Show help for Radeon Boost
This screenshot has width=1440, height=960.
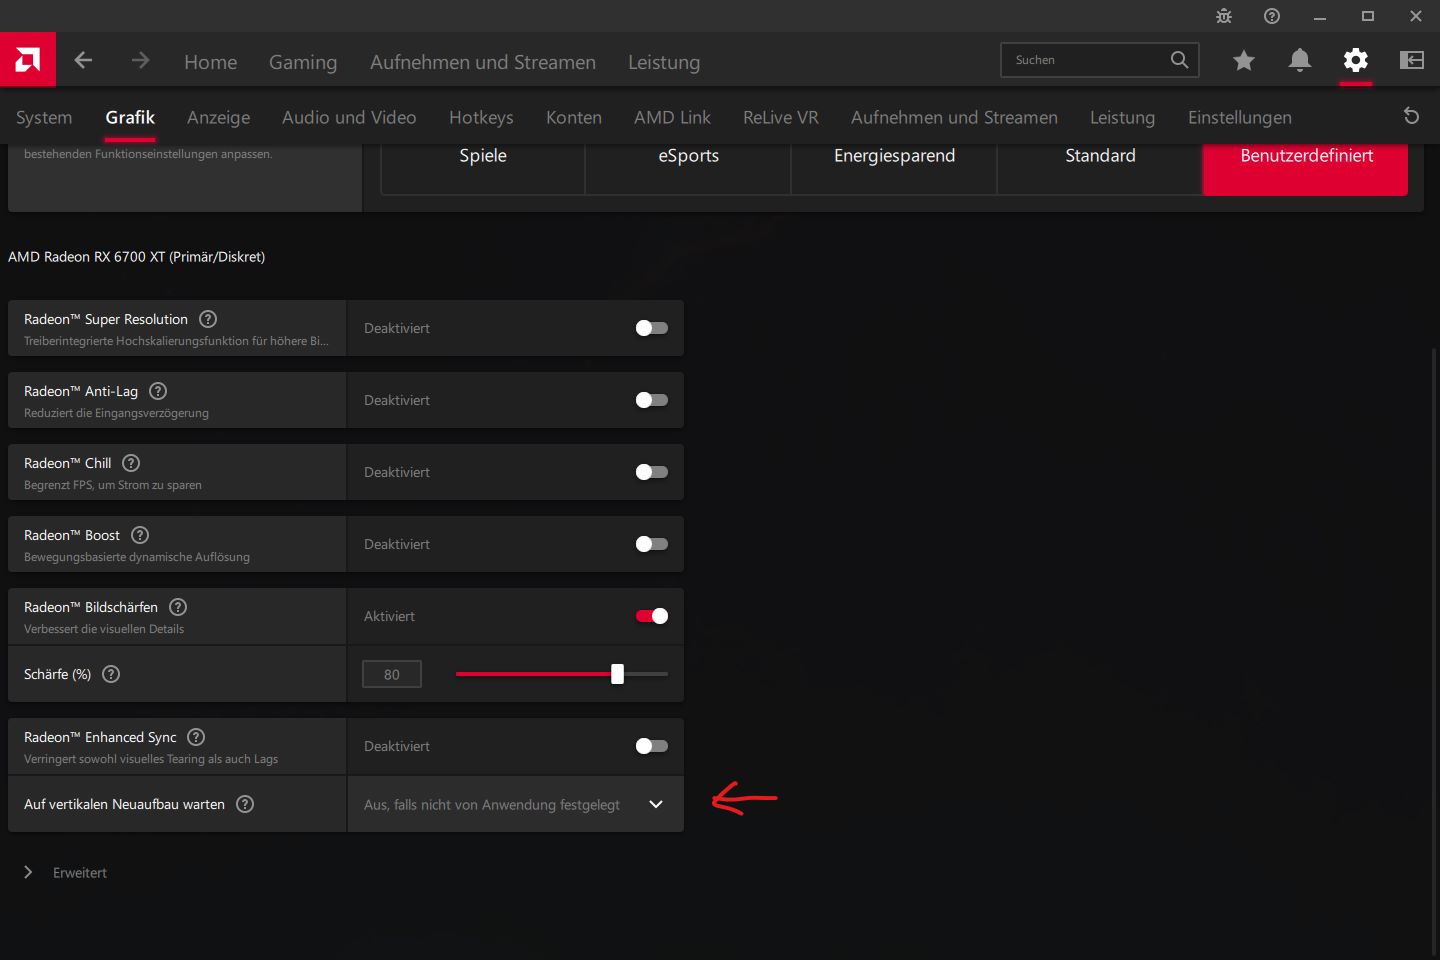tap(140, 535)
